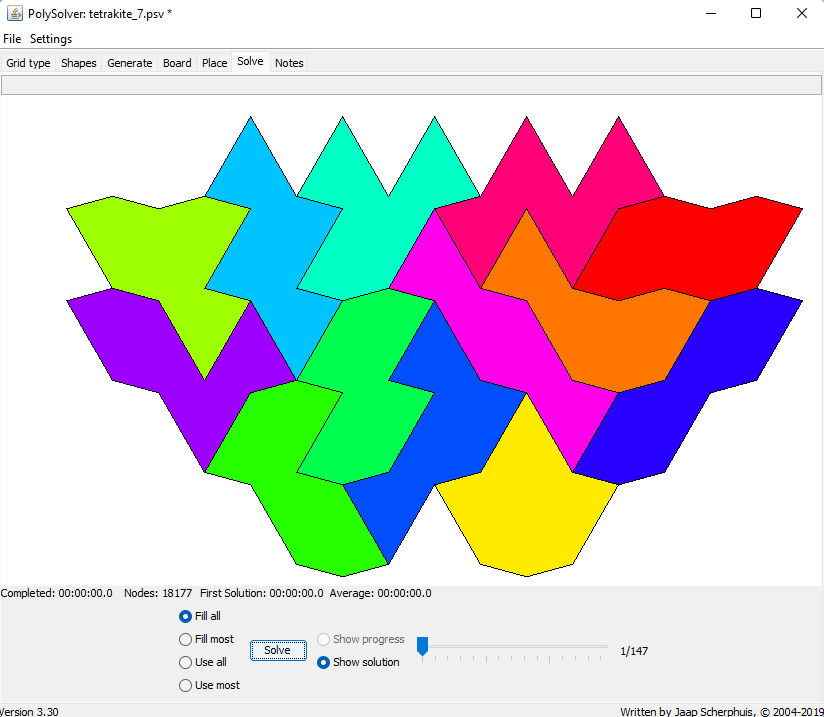The image size is (824, 717).
Task: Open the Notes tab
Action: 289,63
